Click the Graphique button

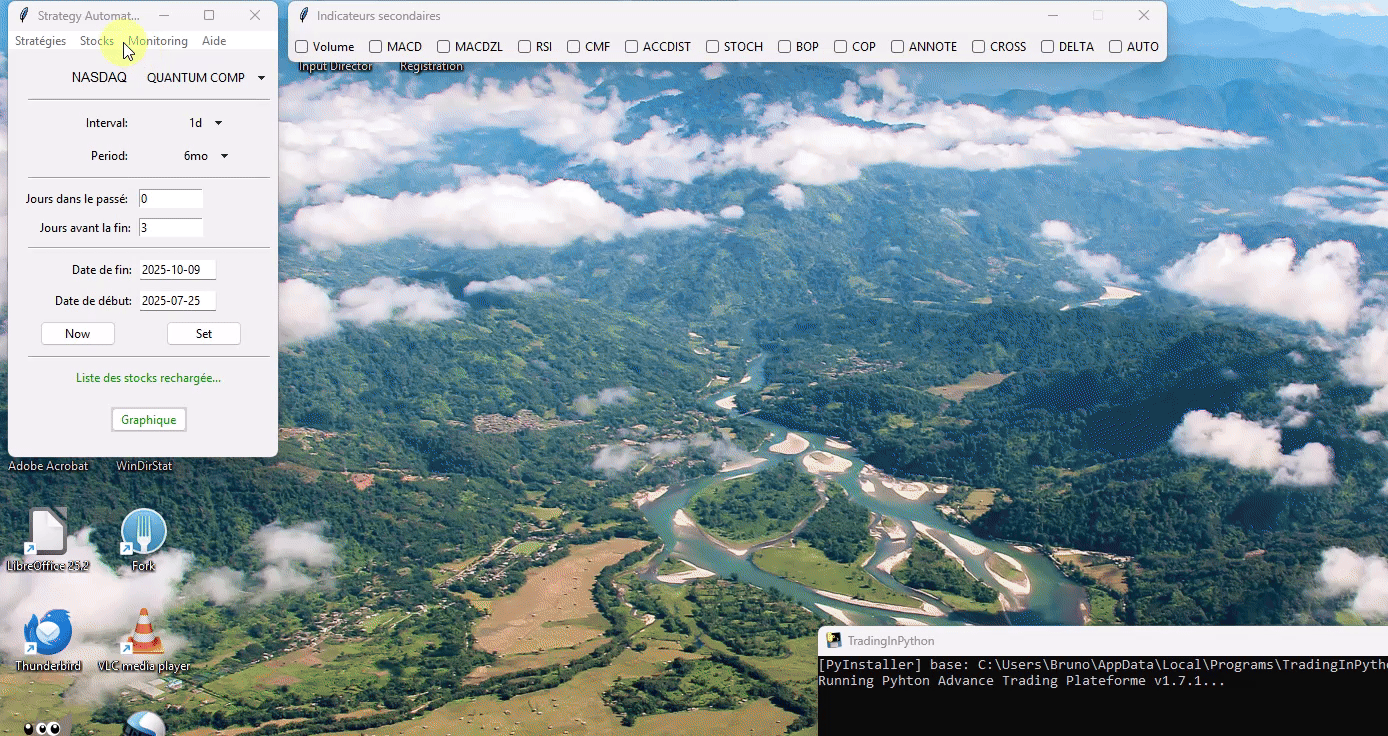148,420
